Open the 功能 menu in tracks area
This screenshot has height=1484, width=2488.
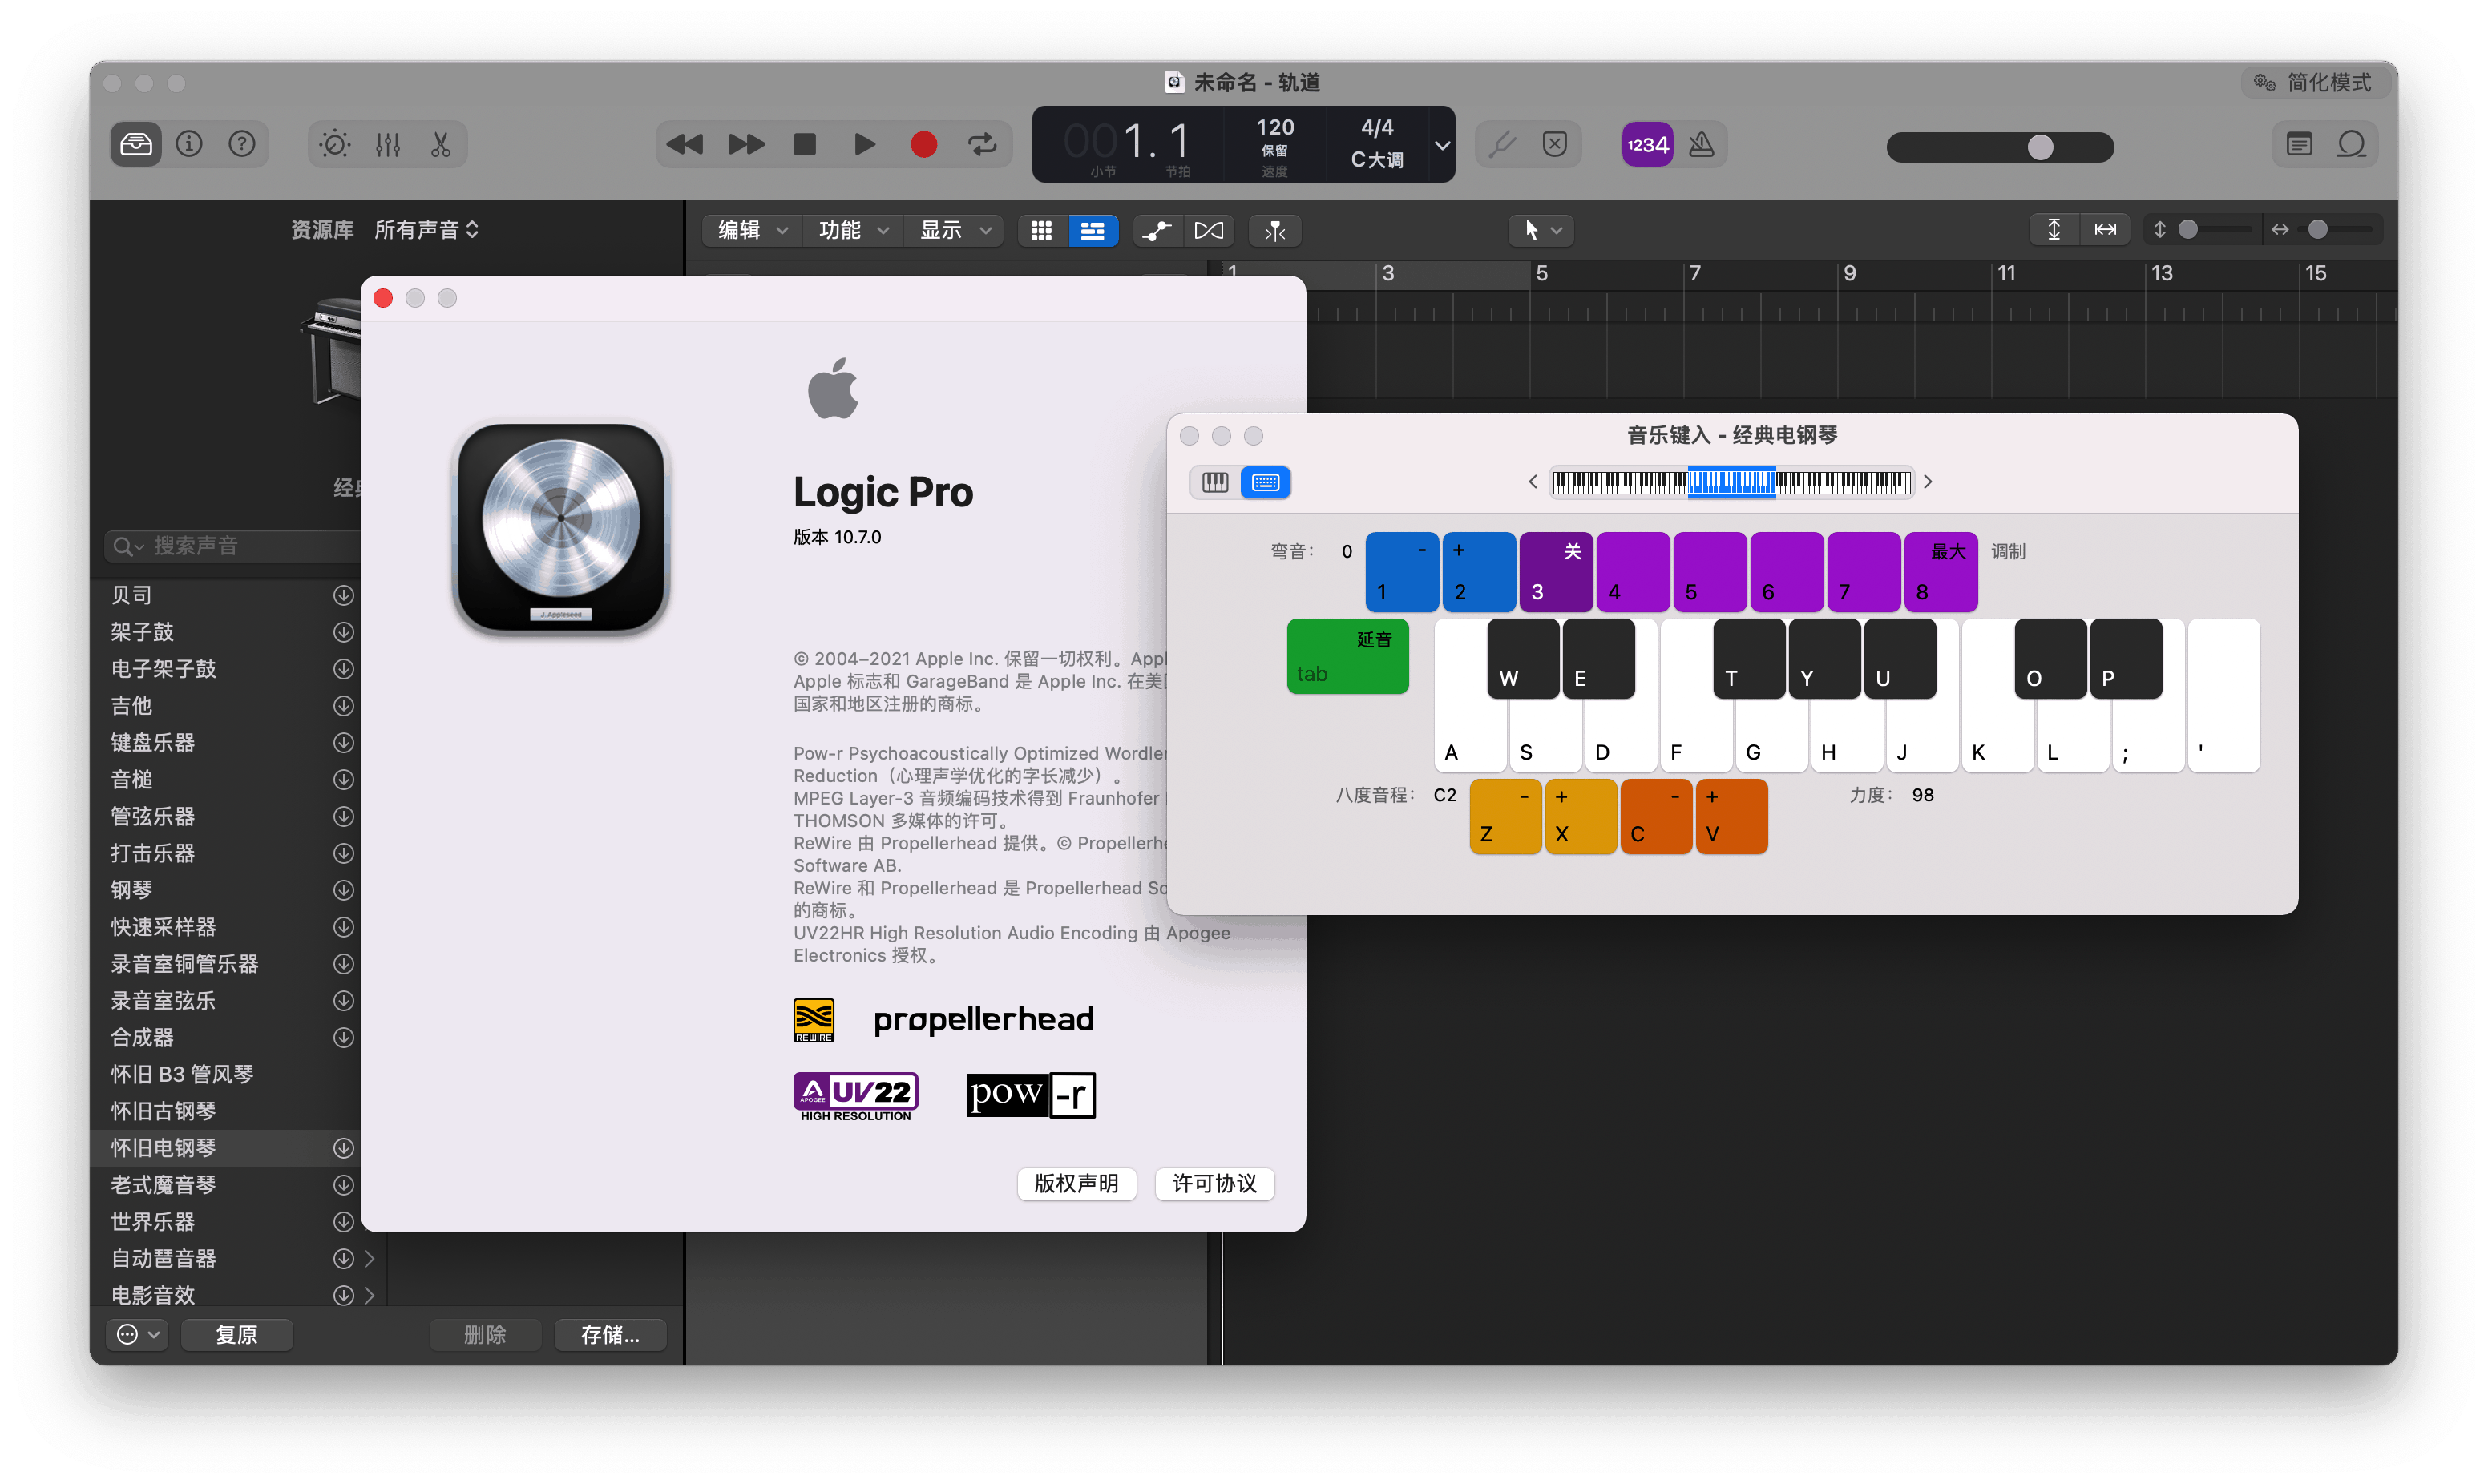pyautogui.click(x=853, y=231)
